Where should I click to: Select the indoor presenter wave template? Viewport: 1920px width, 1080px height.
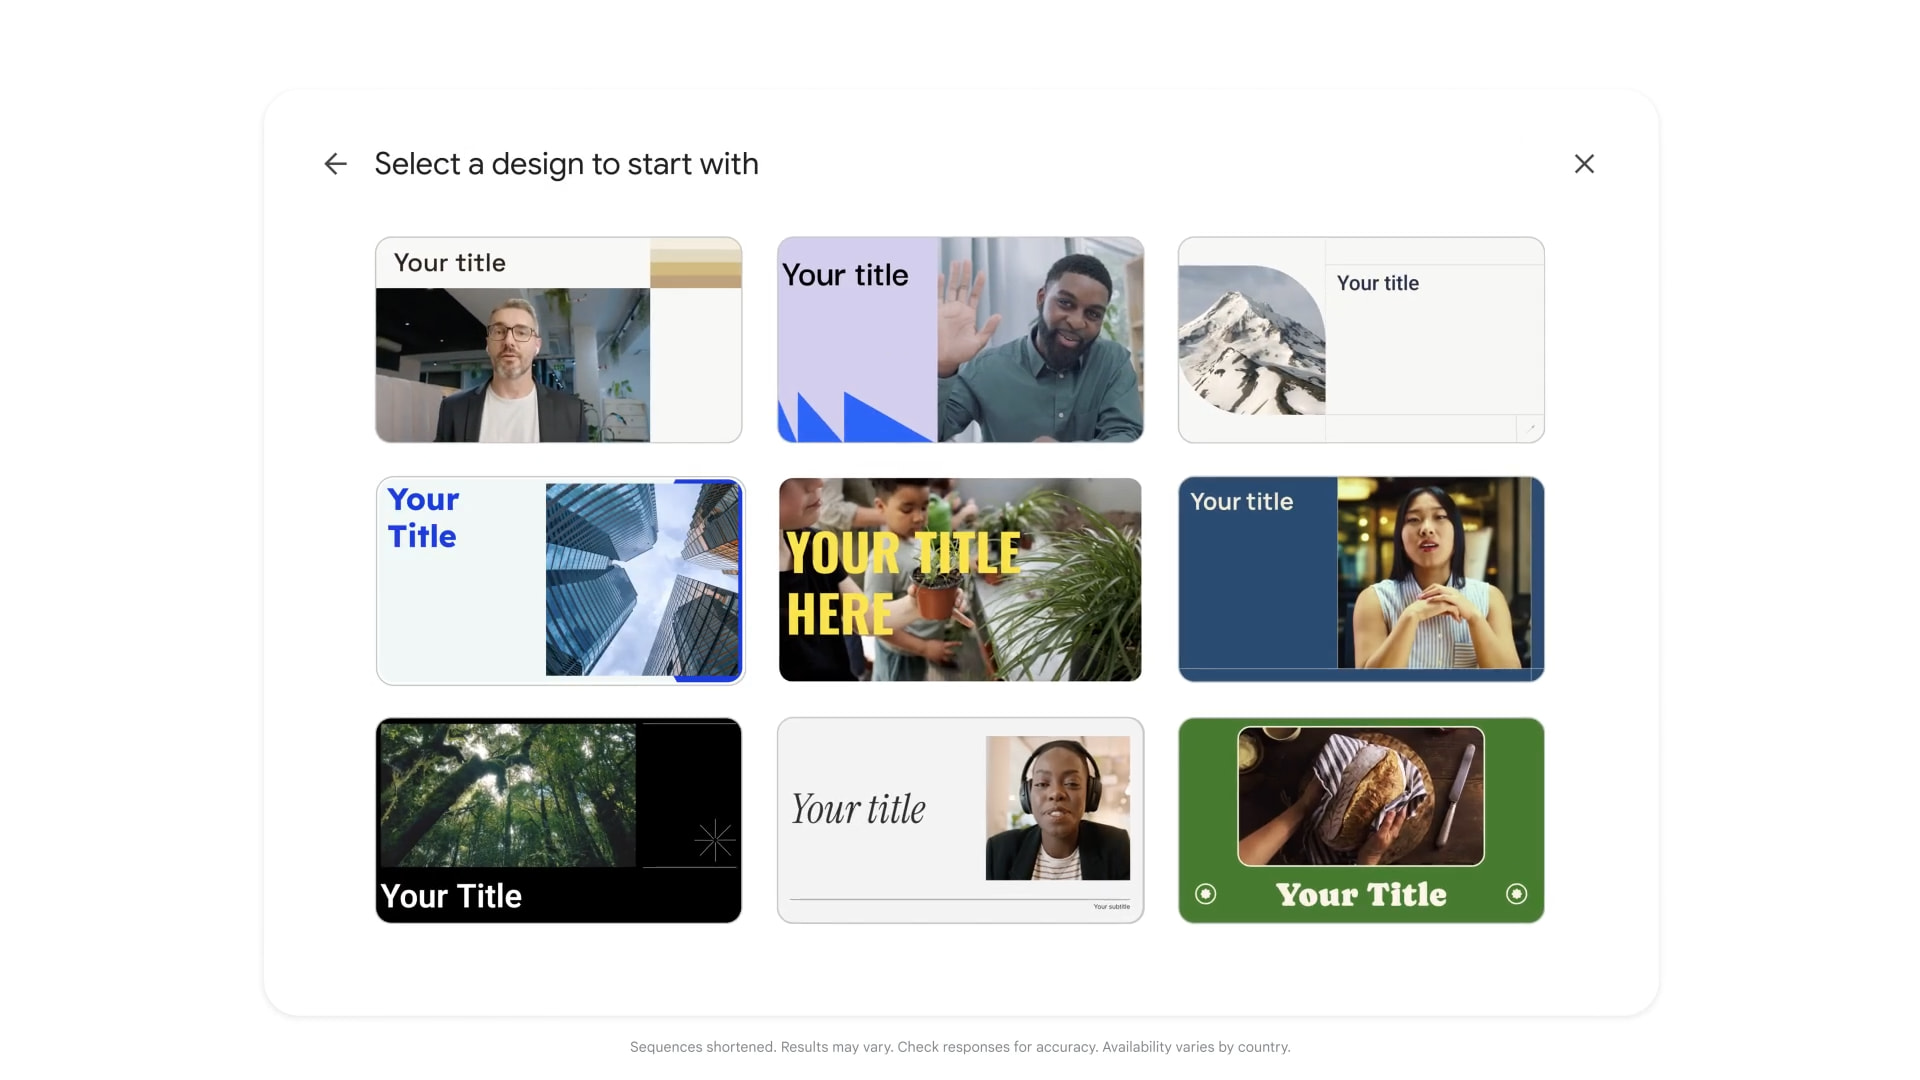960,339
